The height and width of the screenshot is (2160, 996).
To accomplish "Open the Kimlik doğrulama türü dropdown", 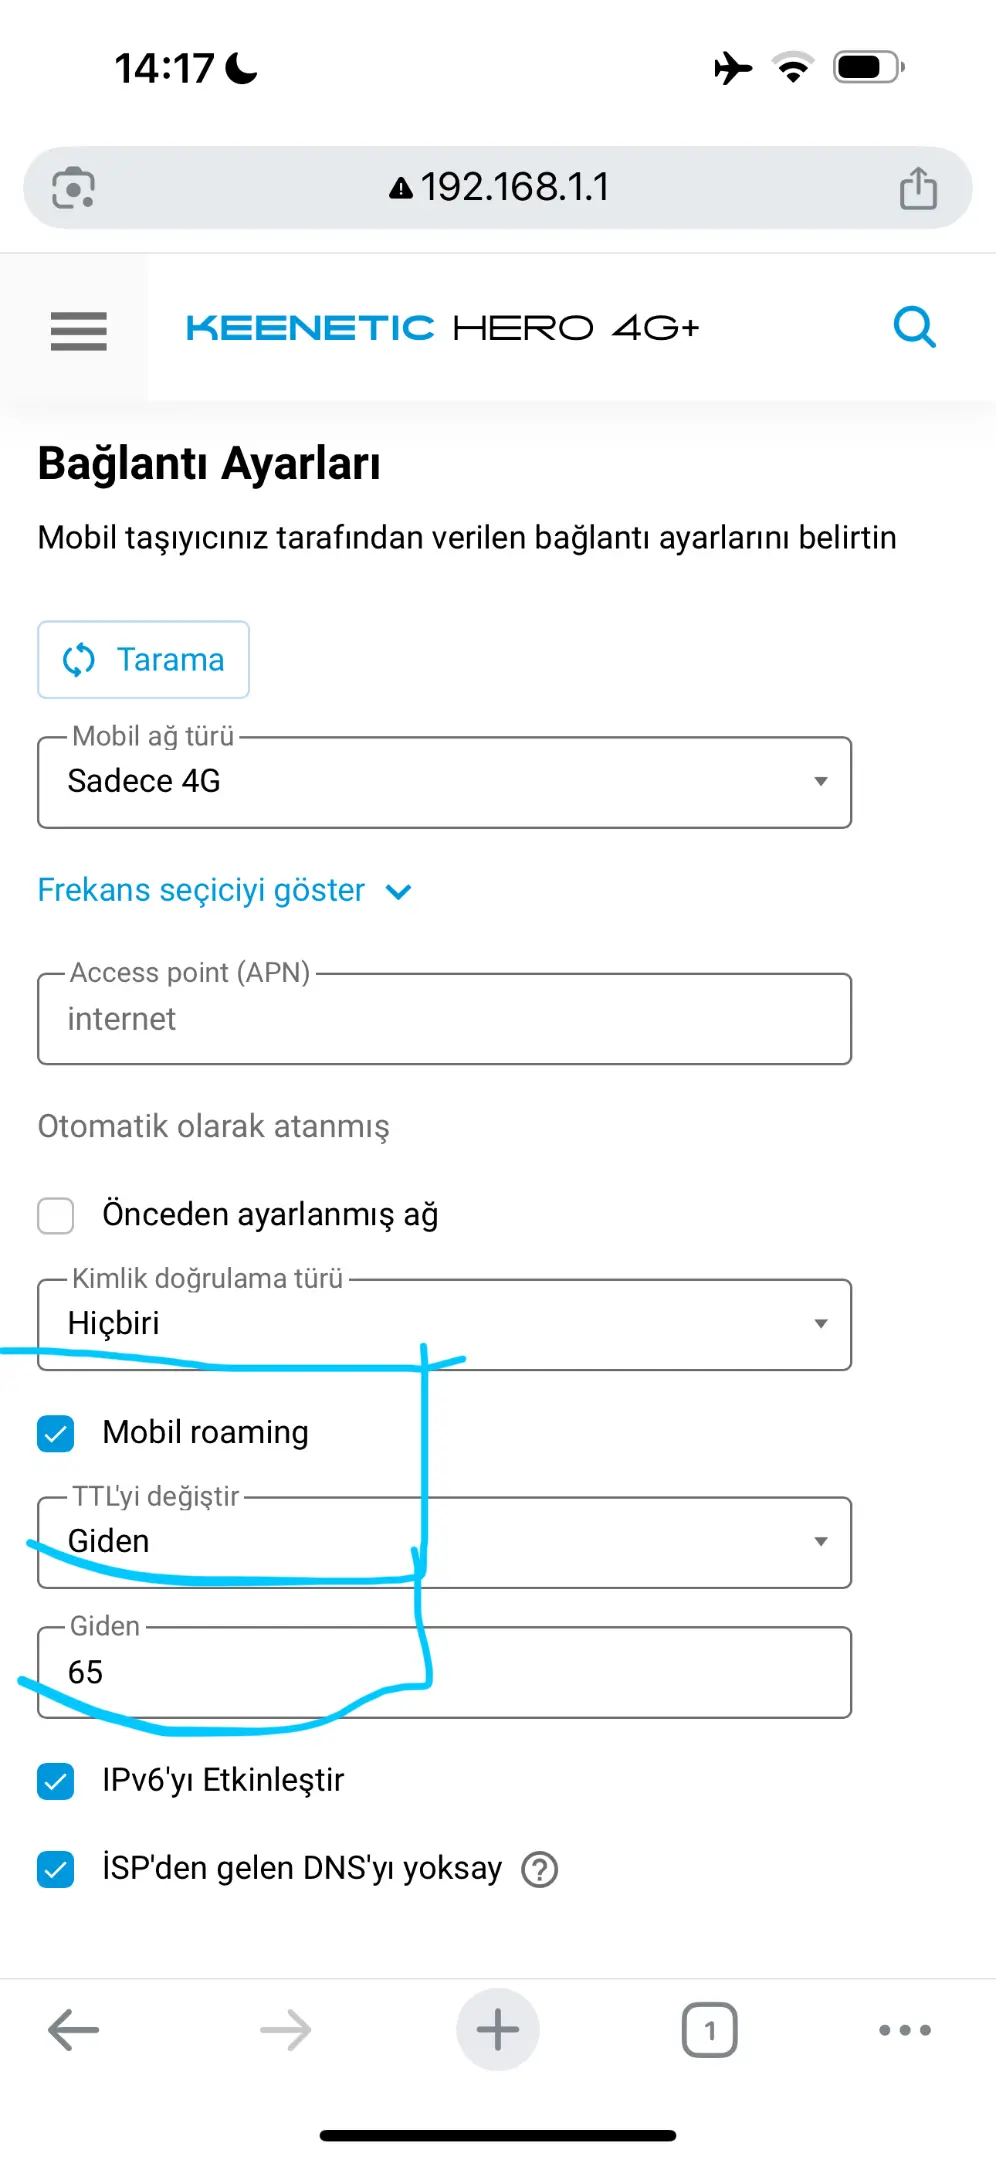I will coord(445,1324).
